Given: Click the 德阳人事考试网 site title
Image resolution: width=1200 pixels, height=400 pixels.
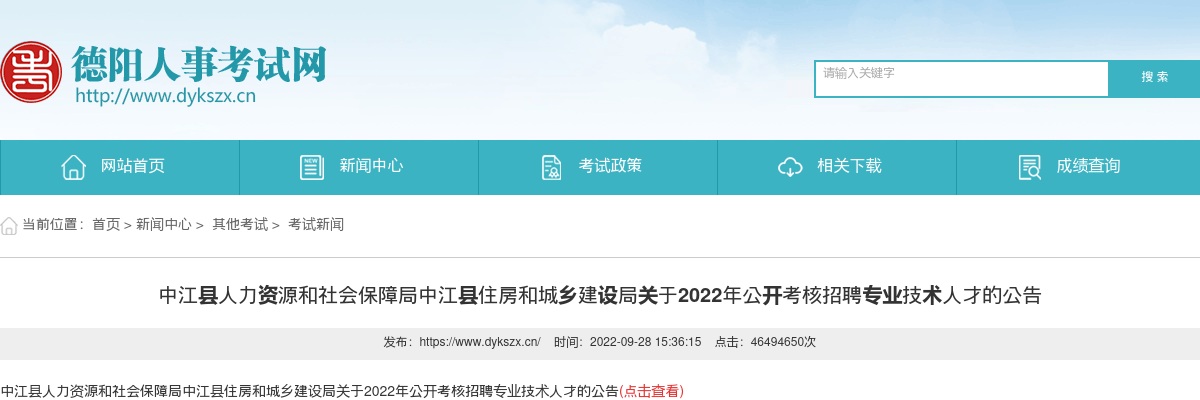Looking at the screenshot, I should [x=198, y=65].
